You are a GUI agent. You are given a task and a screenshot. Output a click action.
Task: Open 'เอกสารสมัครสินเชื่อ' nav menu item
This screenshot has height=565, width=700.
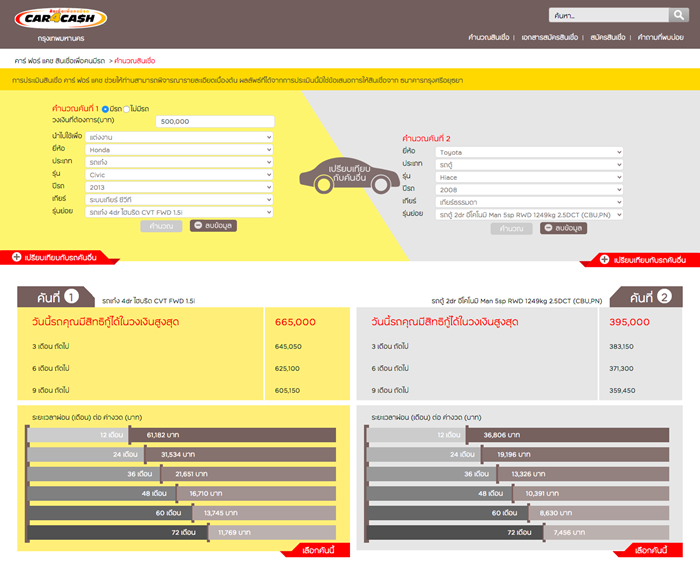[x=550, y=37]
